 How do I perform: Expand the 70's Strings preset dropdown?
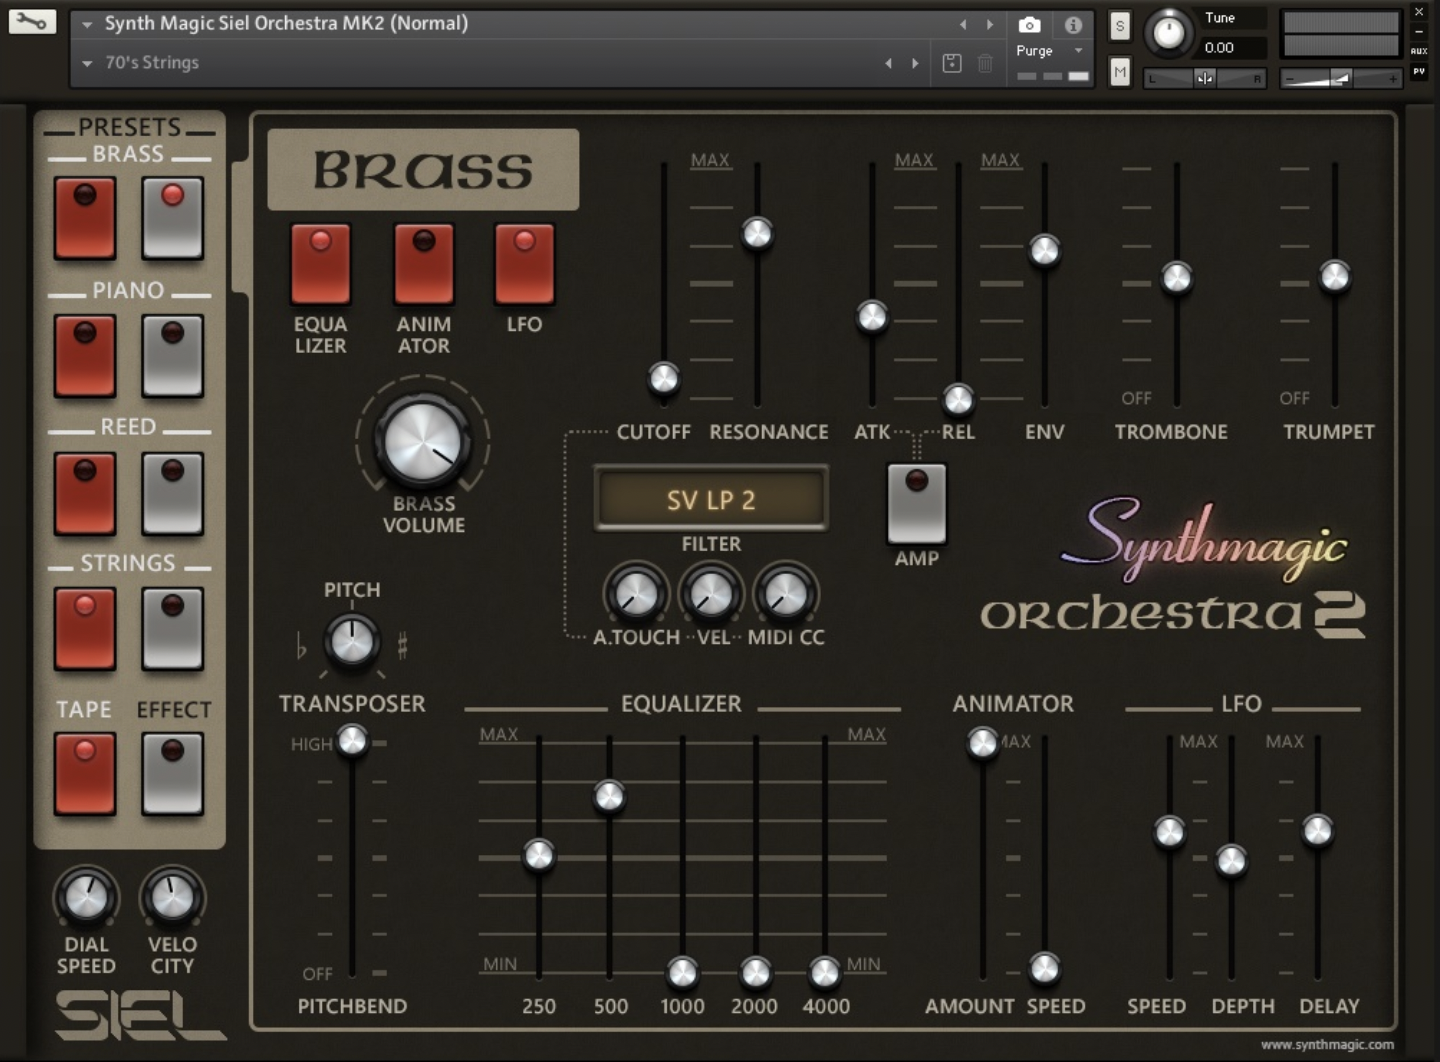coord(88,62)
